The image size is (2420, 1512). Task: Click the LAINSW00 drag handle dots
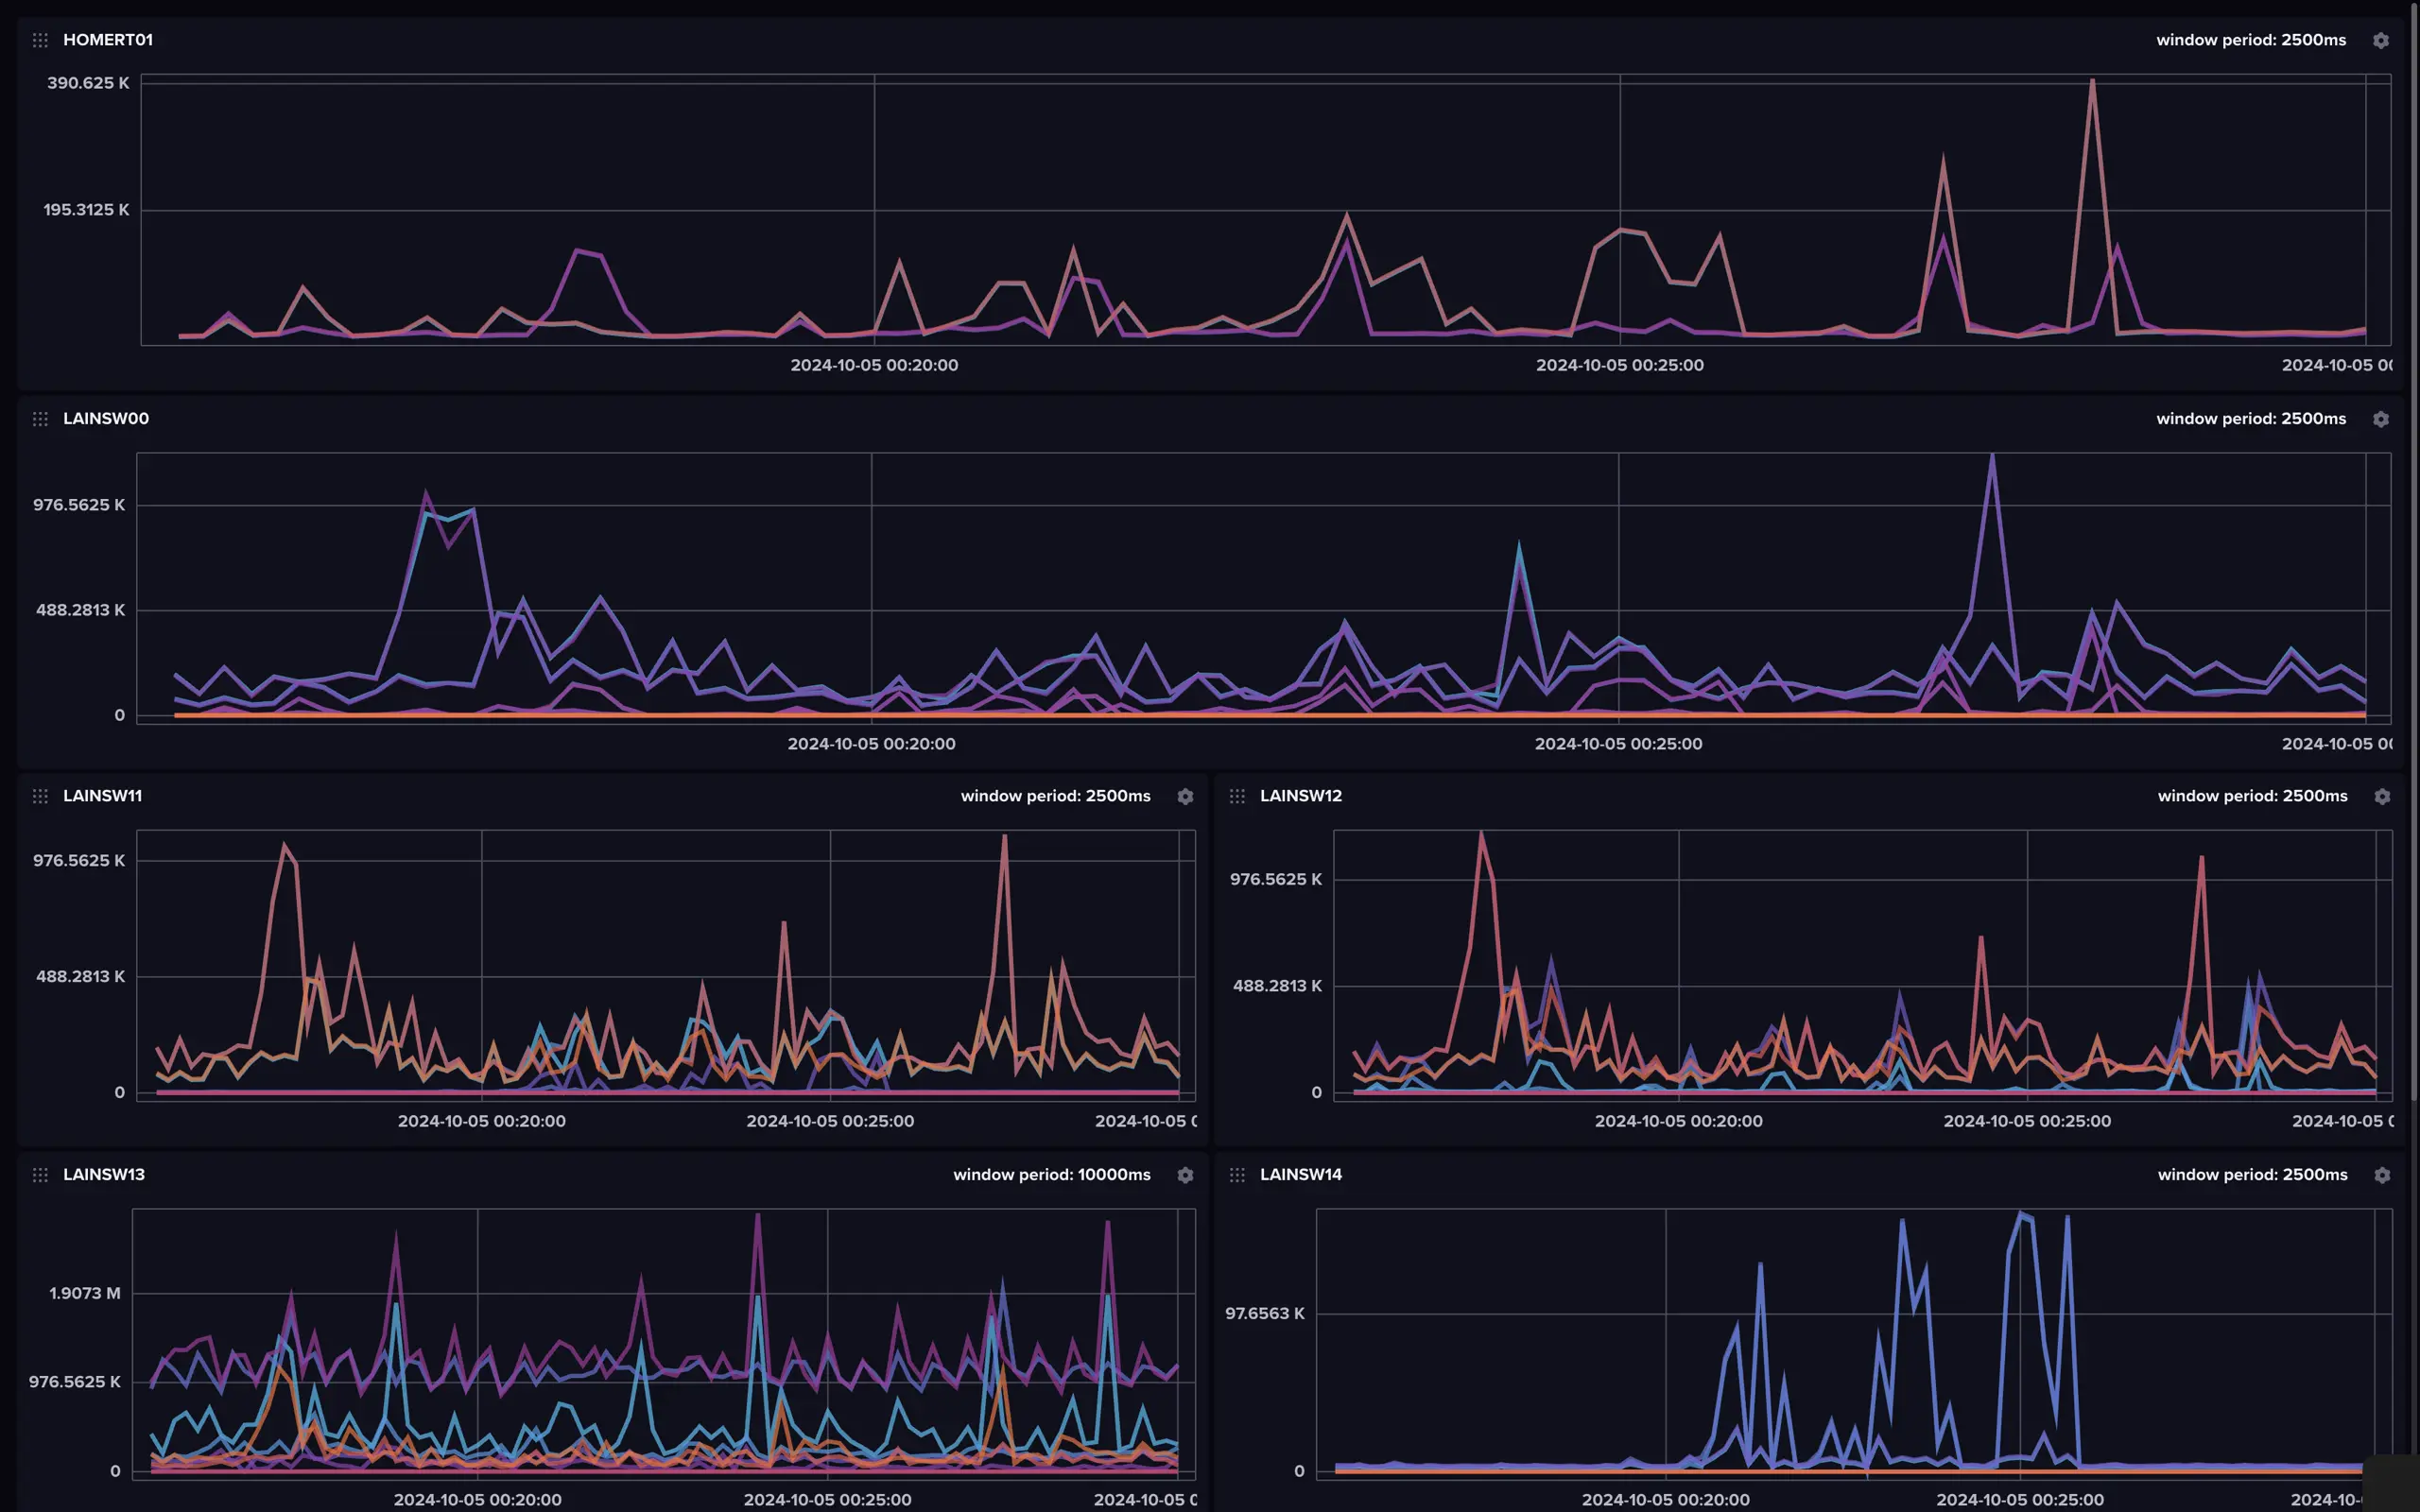40,419
